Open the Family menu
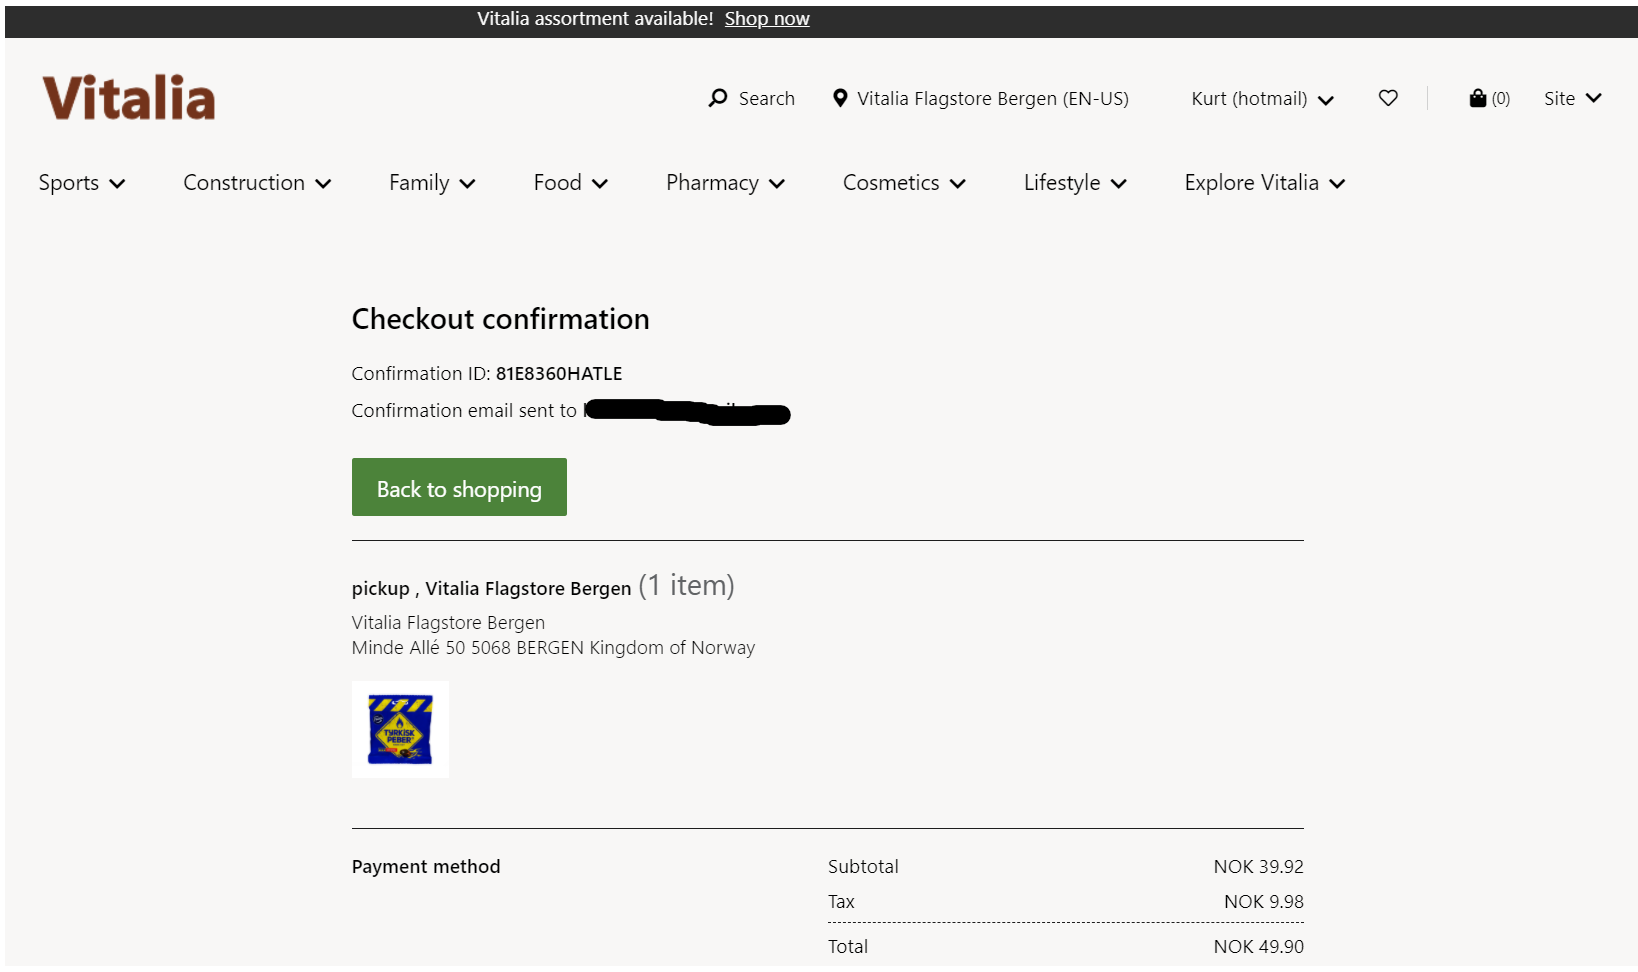 click(432, 183)
